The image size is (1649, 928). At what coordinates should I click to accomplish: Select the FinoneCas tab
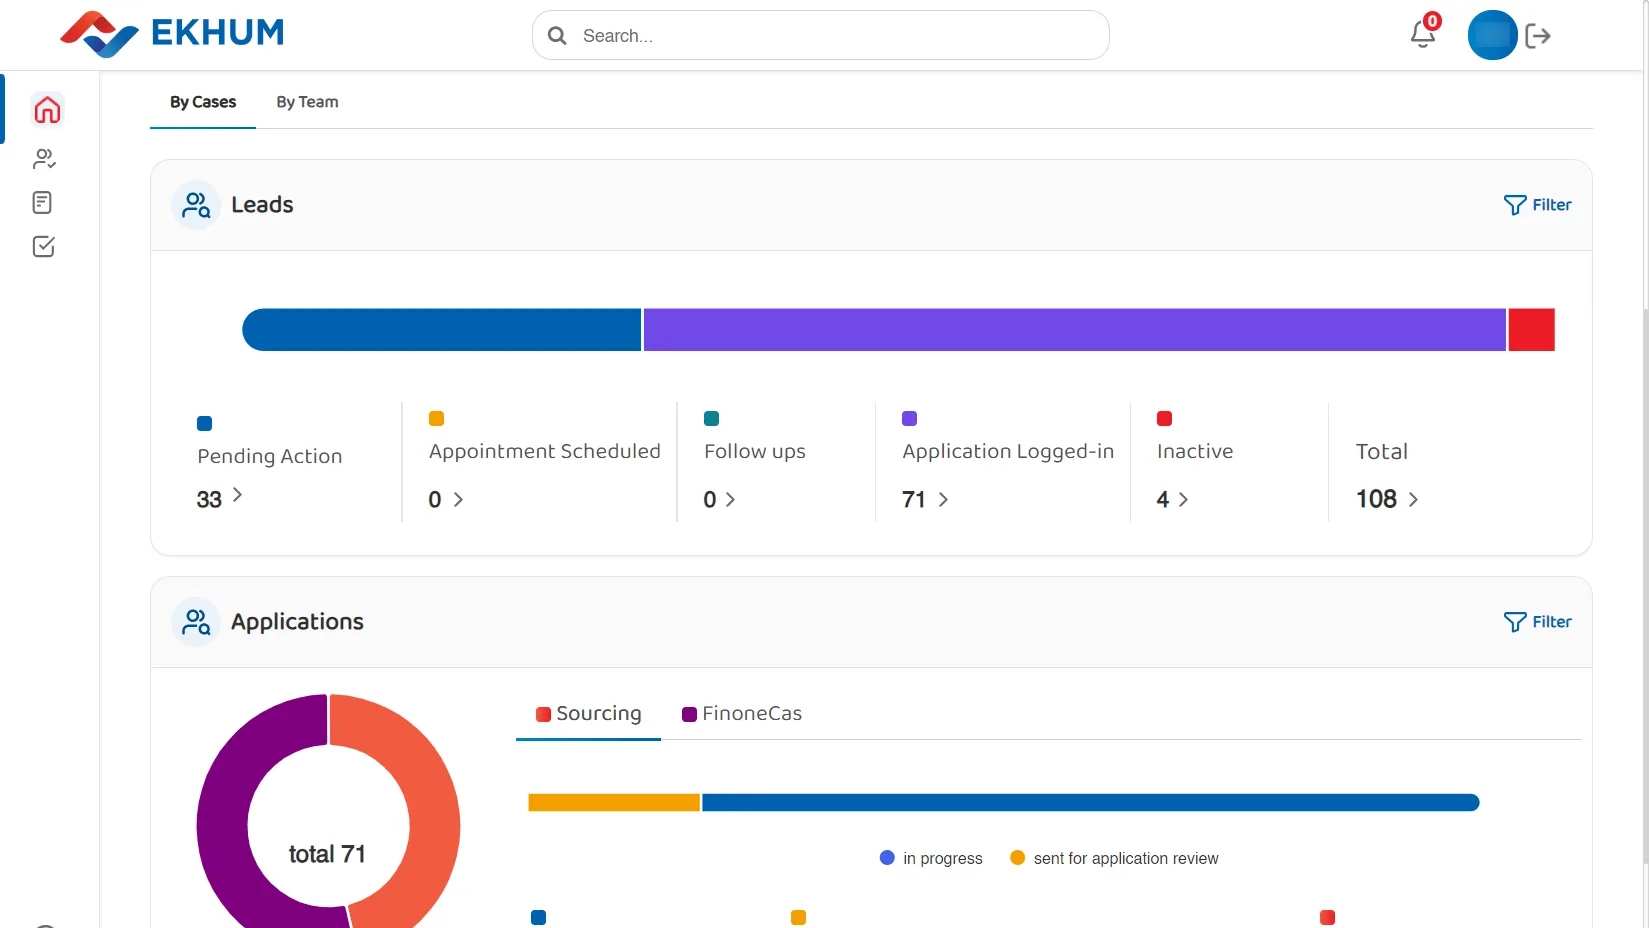coord(742,714)
